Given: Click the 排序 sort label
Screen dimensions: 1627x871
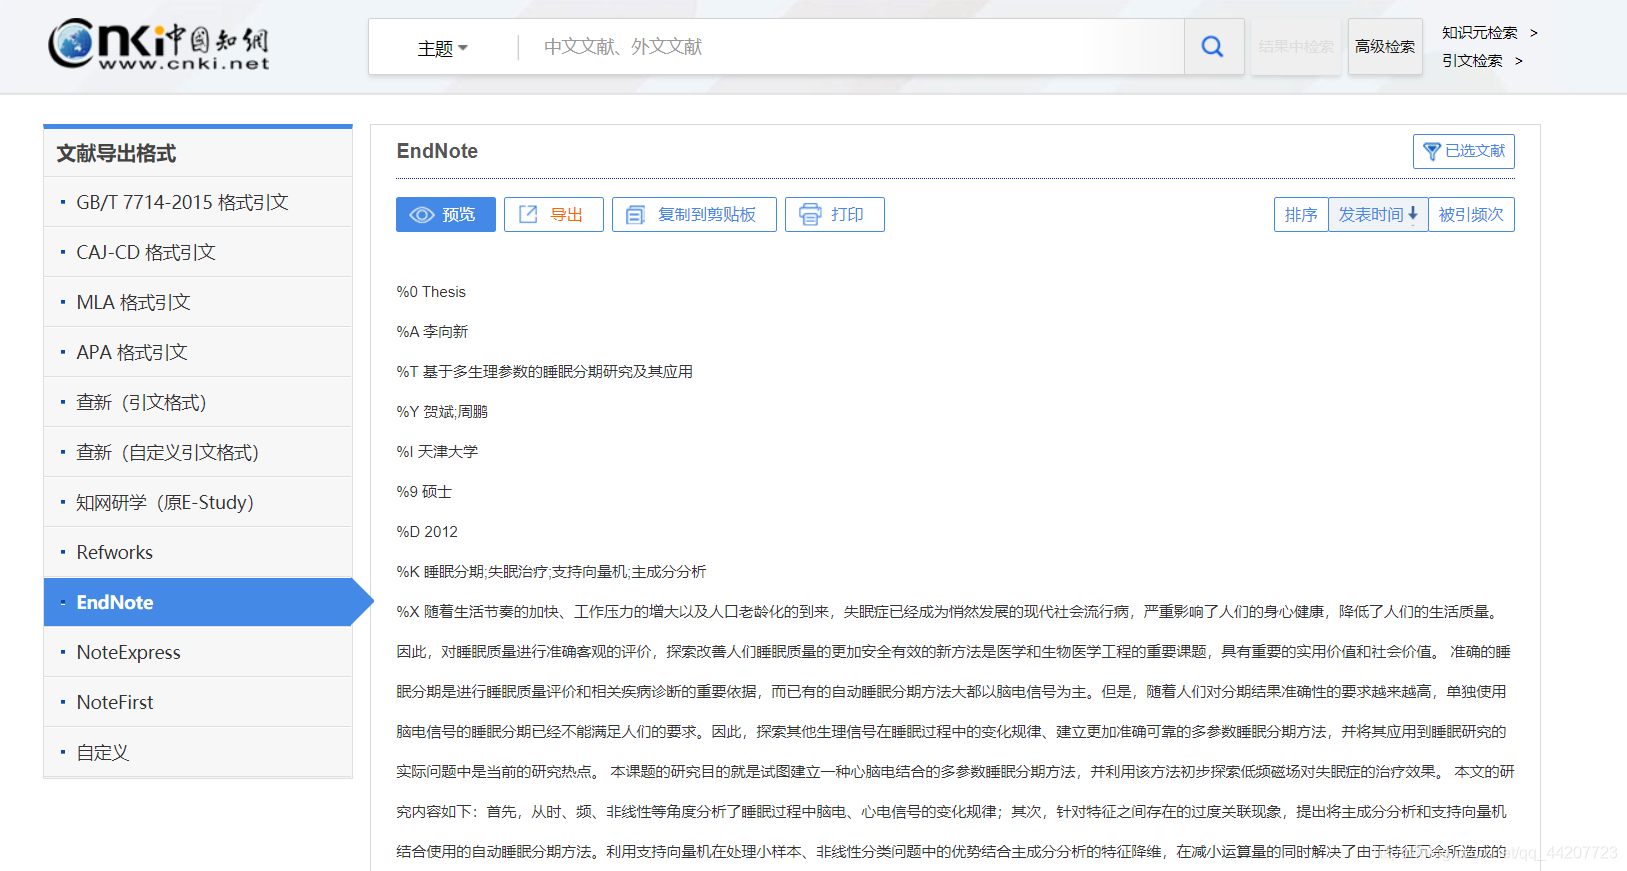Looking at the screenshot, I should pos(1301,214).
